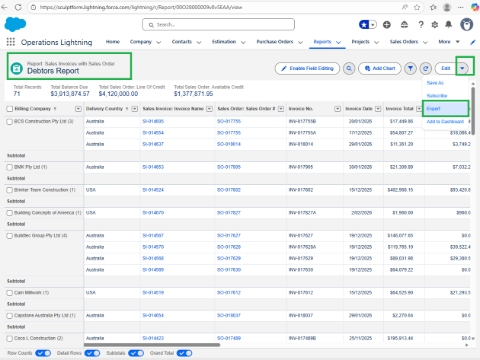Choose Export from the dropdown menu
Image resolution: width=480 pixels, height=360 pixels.
(445, 109)
